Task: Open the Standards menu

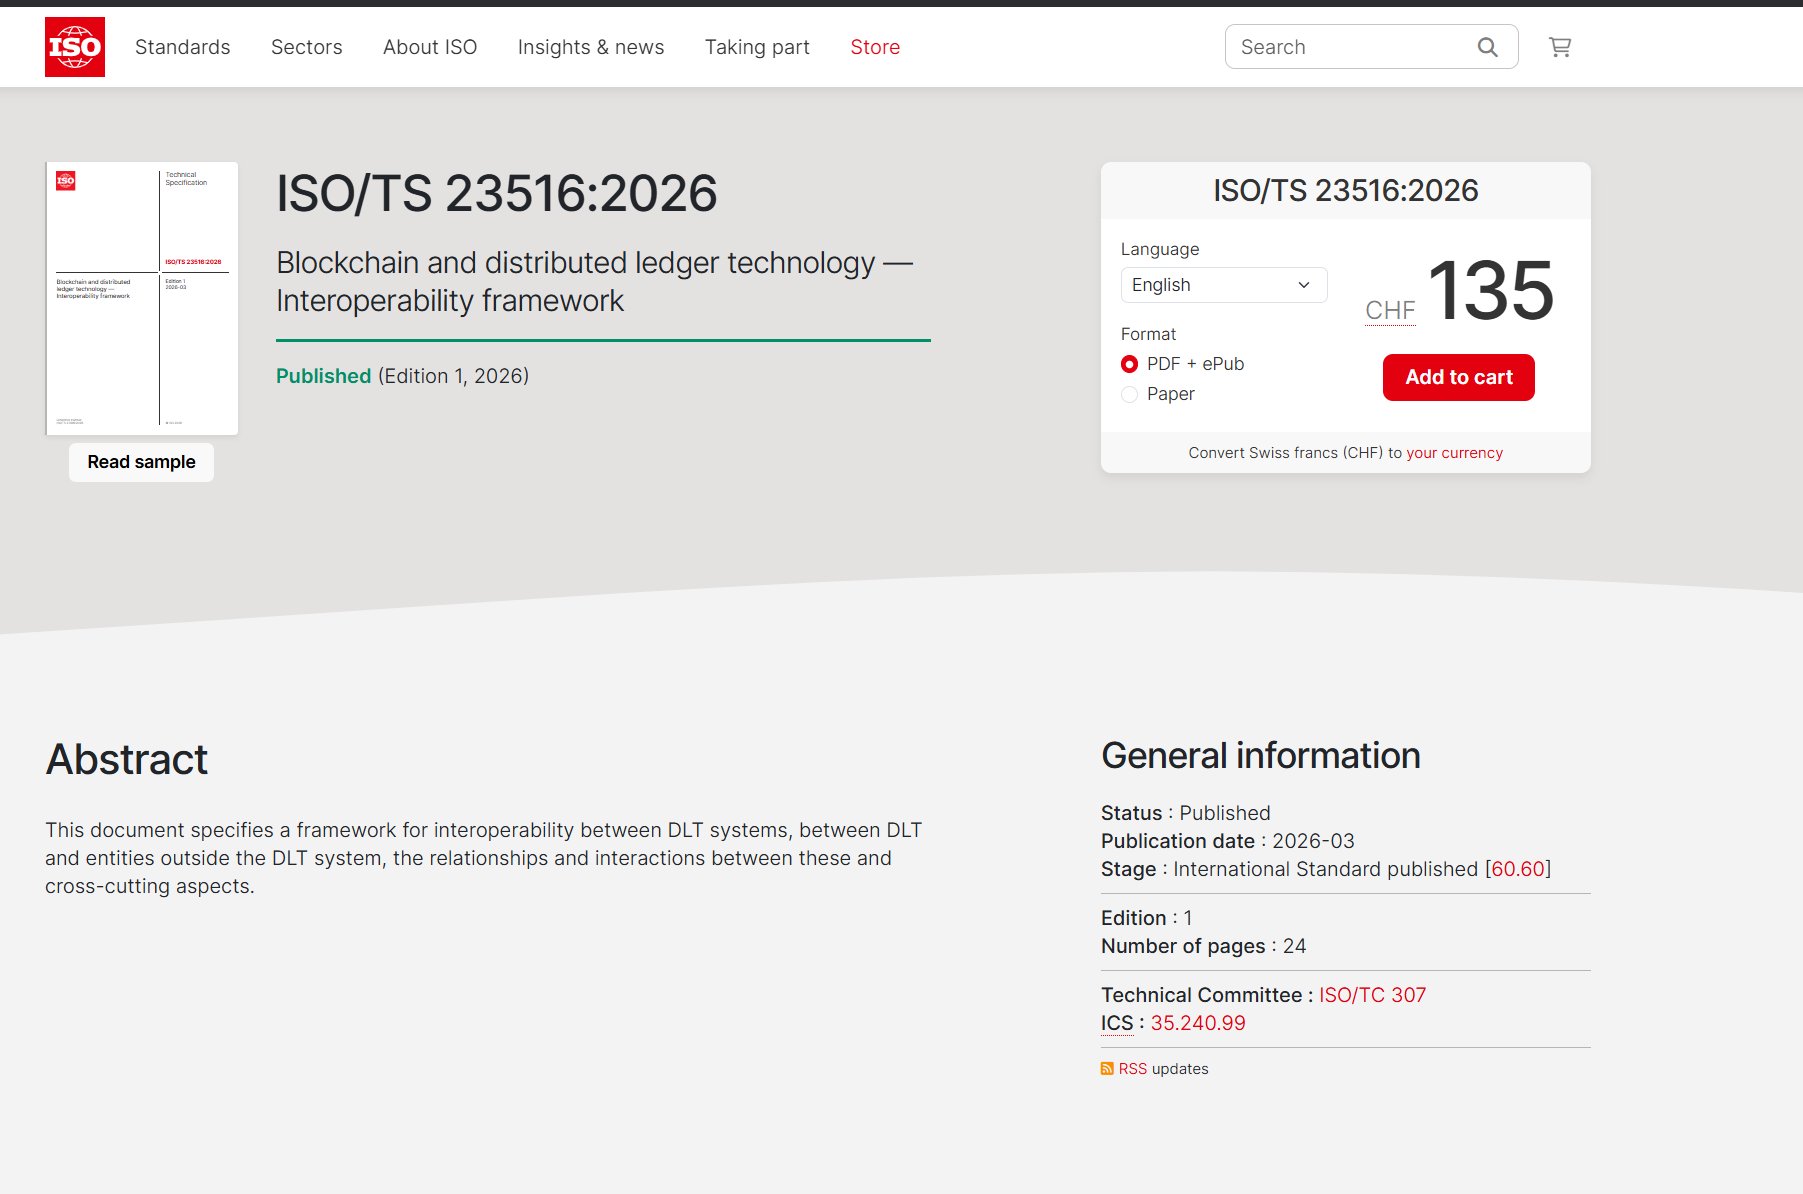Action: pyautogui.click(x=183, y=47)
